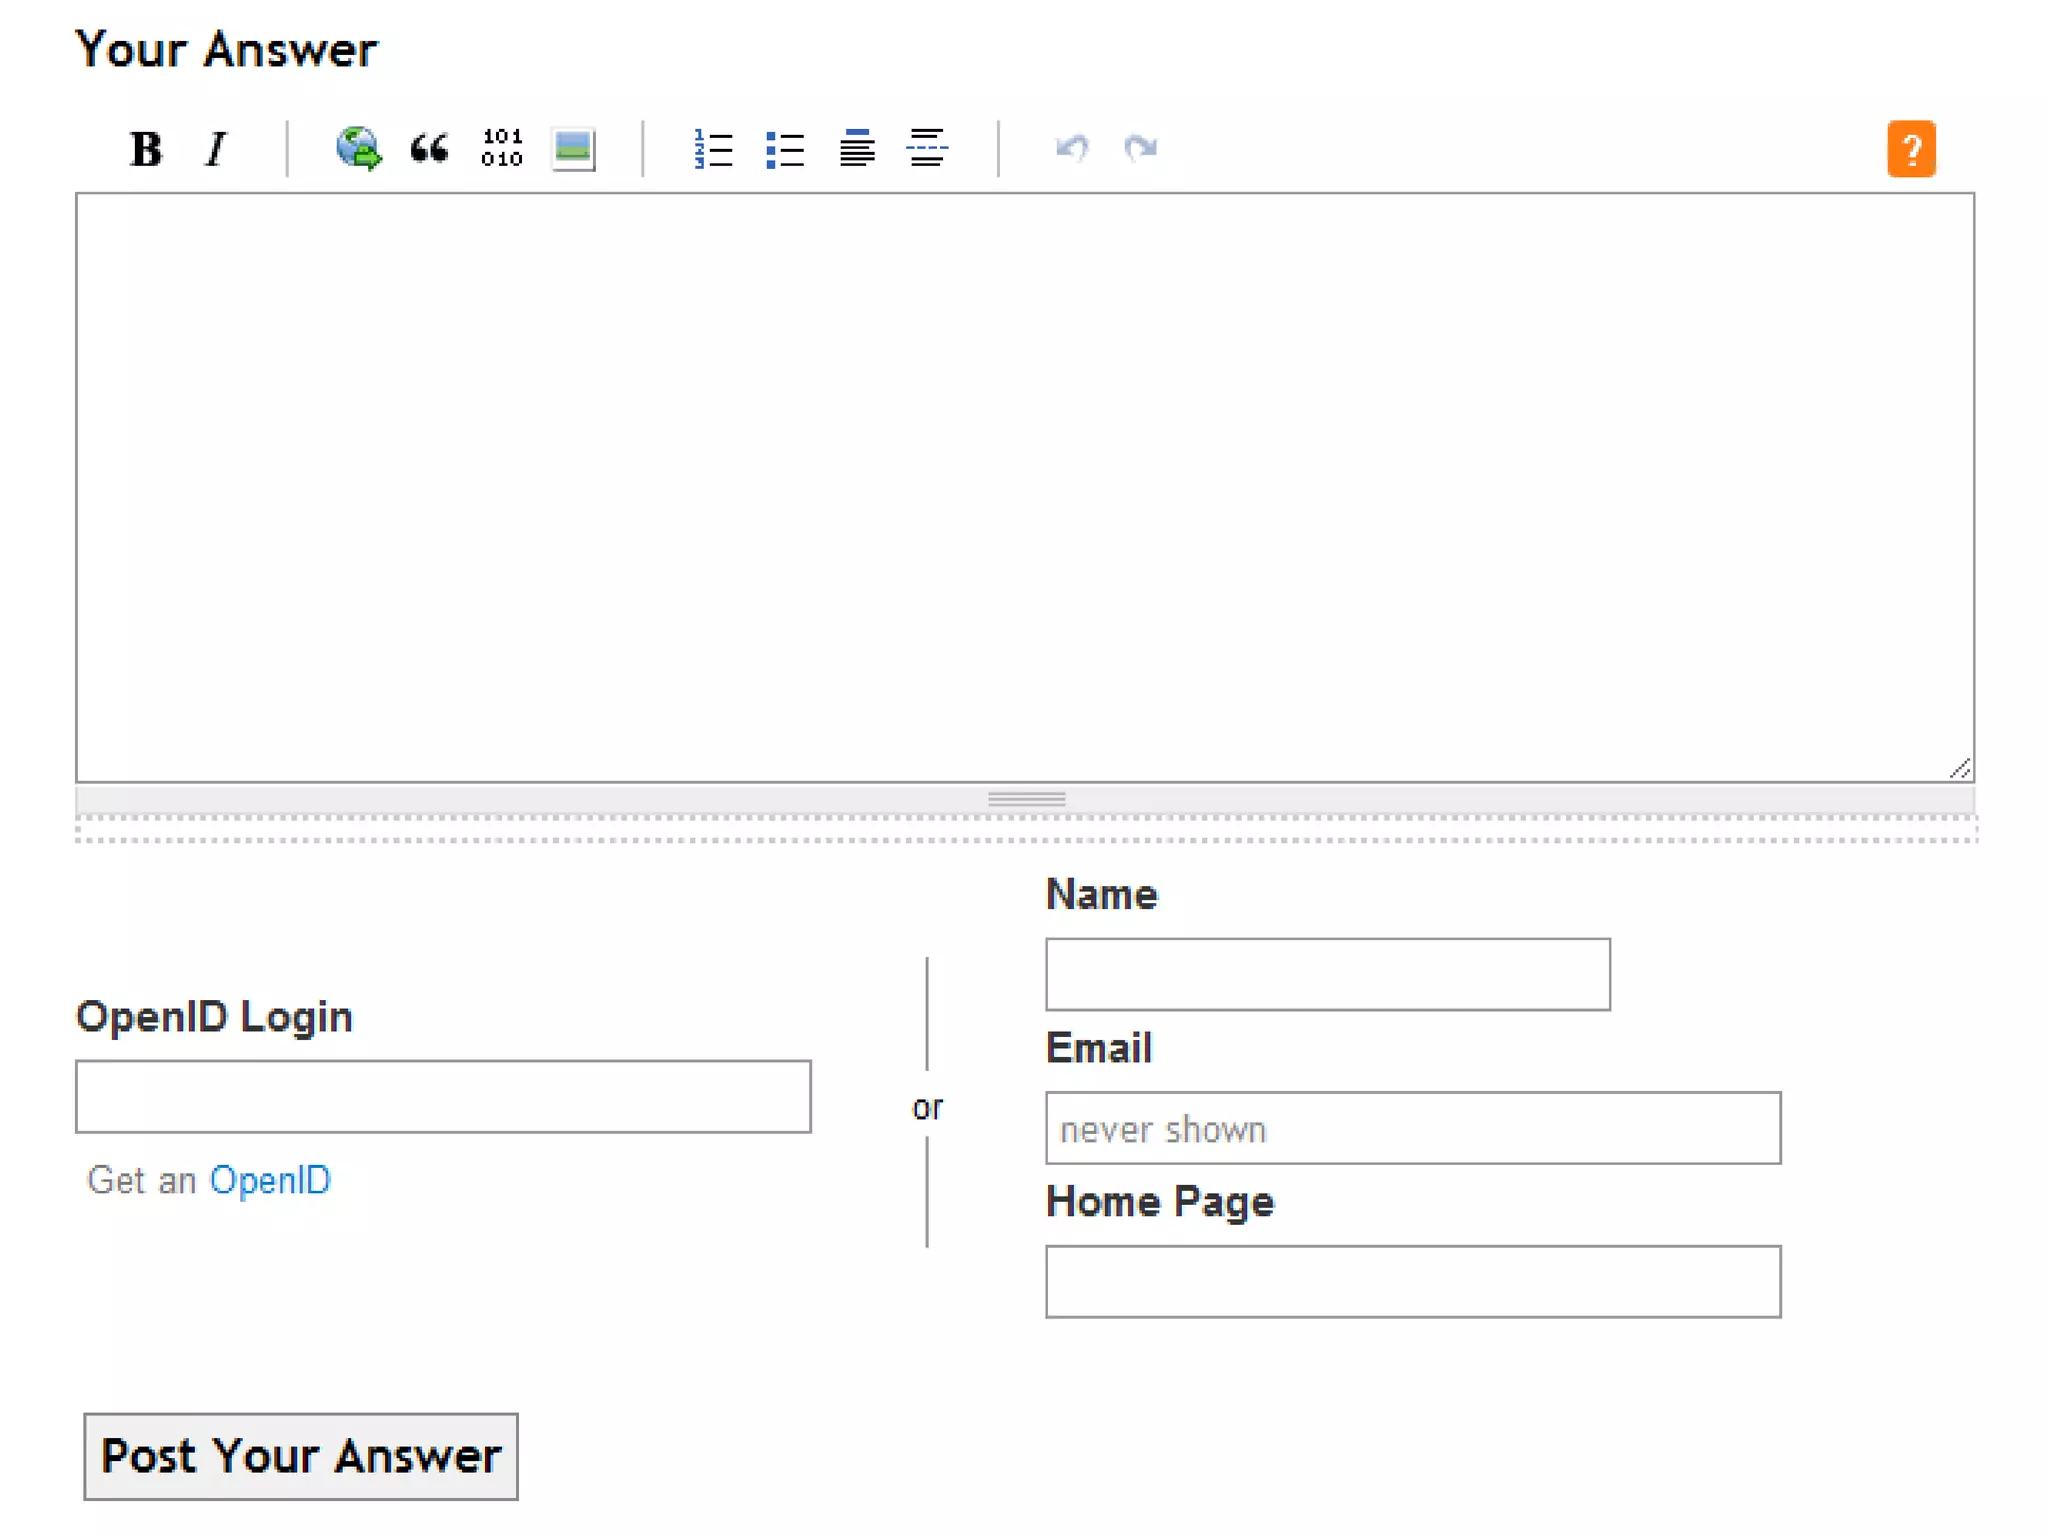Apply italic formatting
The width and height of the screenshot is (2048, 1536).
[216, 149]
